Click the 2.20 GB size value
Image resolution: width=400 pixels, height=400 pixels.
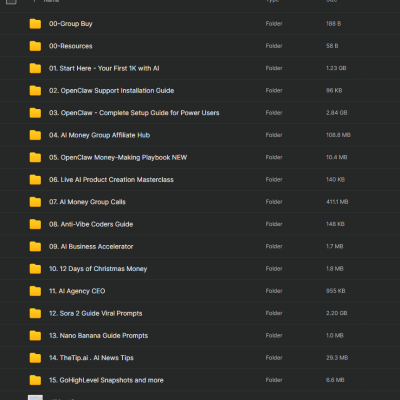[x=337, y=313]
